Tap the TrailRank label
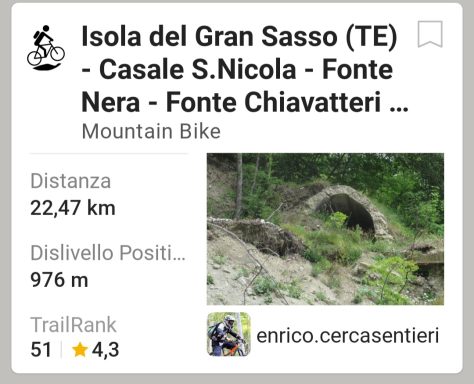The height and width of the screenshot is (384, 474). coord(73,325)
